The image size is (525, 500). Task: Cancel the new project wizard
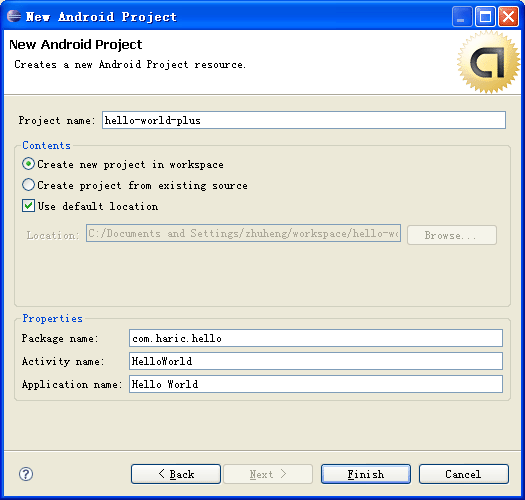pos(464,474)
